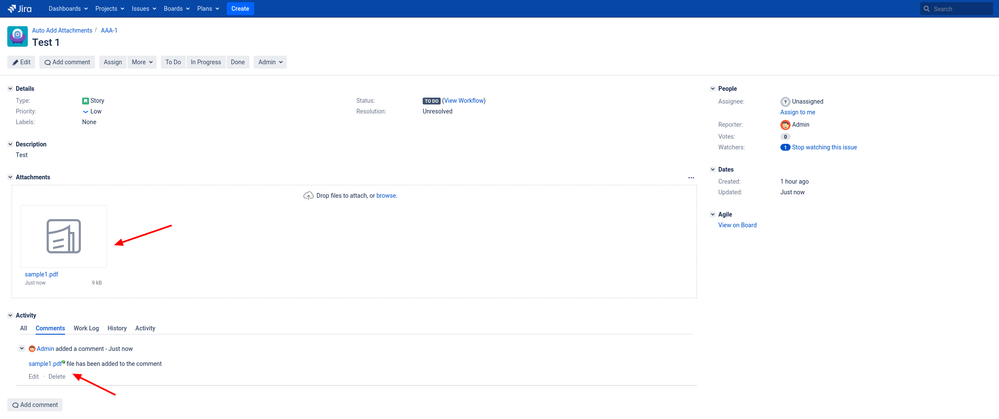The height and width of the screenshot is (419, 999).
Task: Click the View on Board link
Action: 737,225
